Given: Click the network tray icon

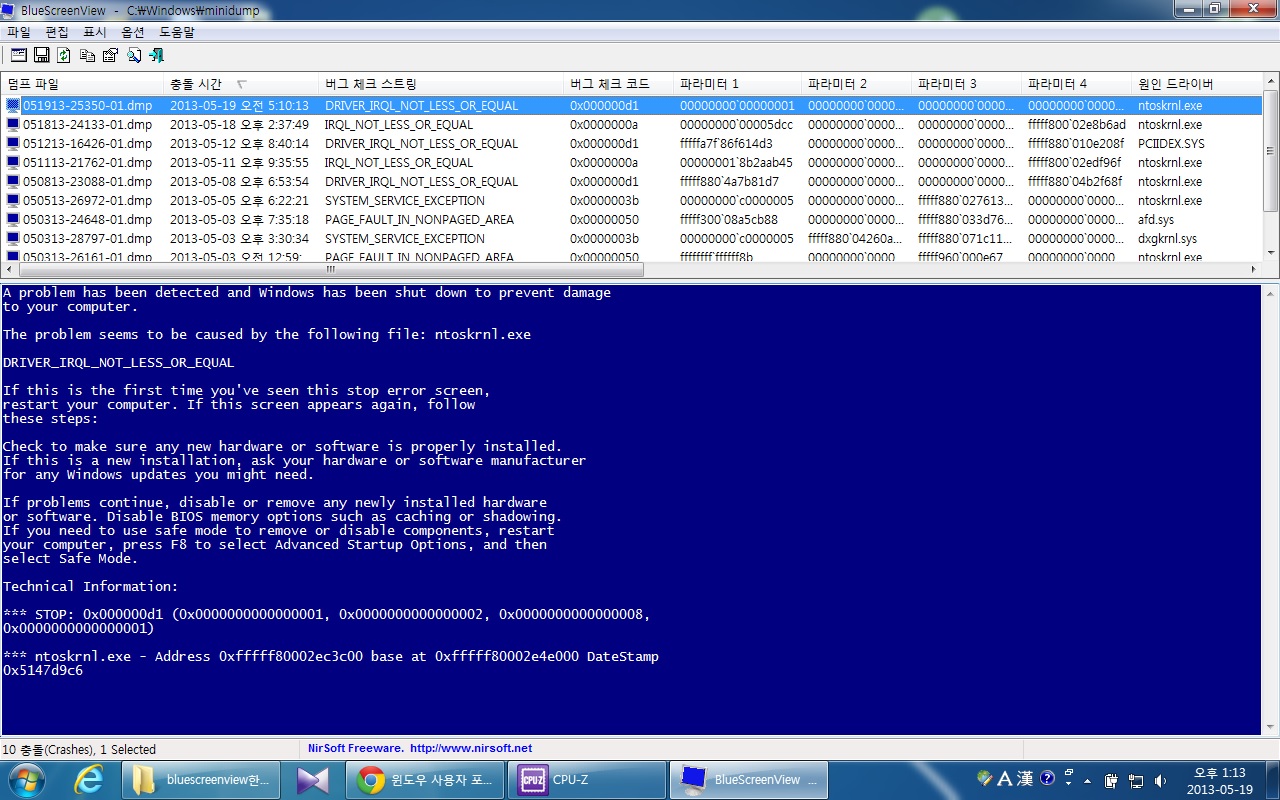Looking at the screenshot, I should 1135,780.
